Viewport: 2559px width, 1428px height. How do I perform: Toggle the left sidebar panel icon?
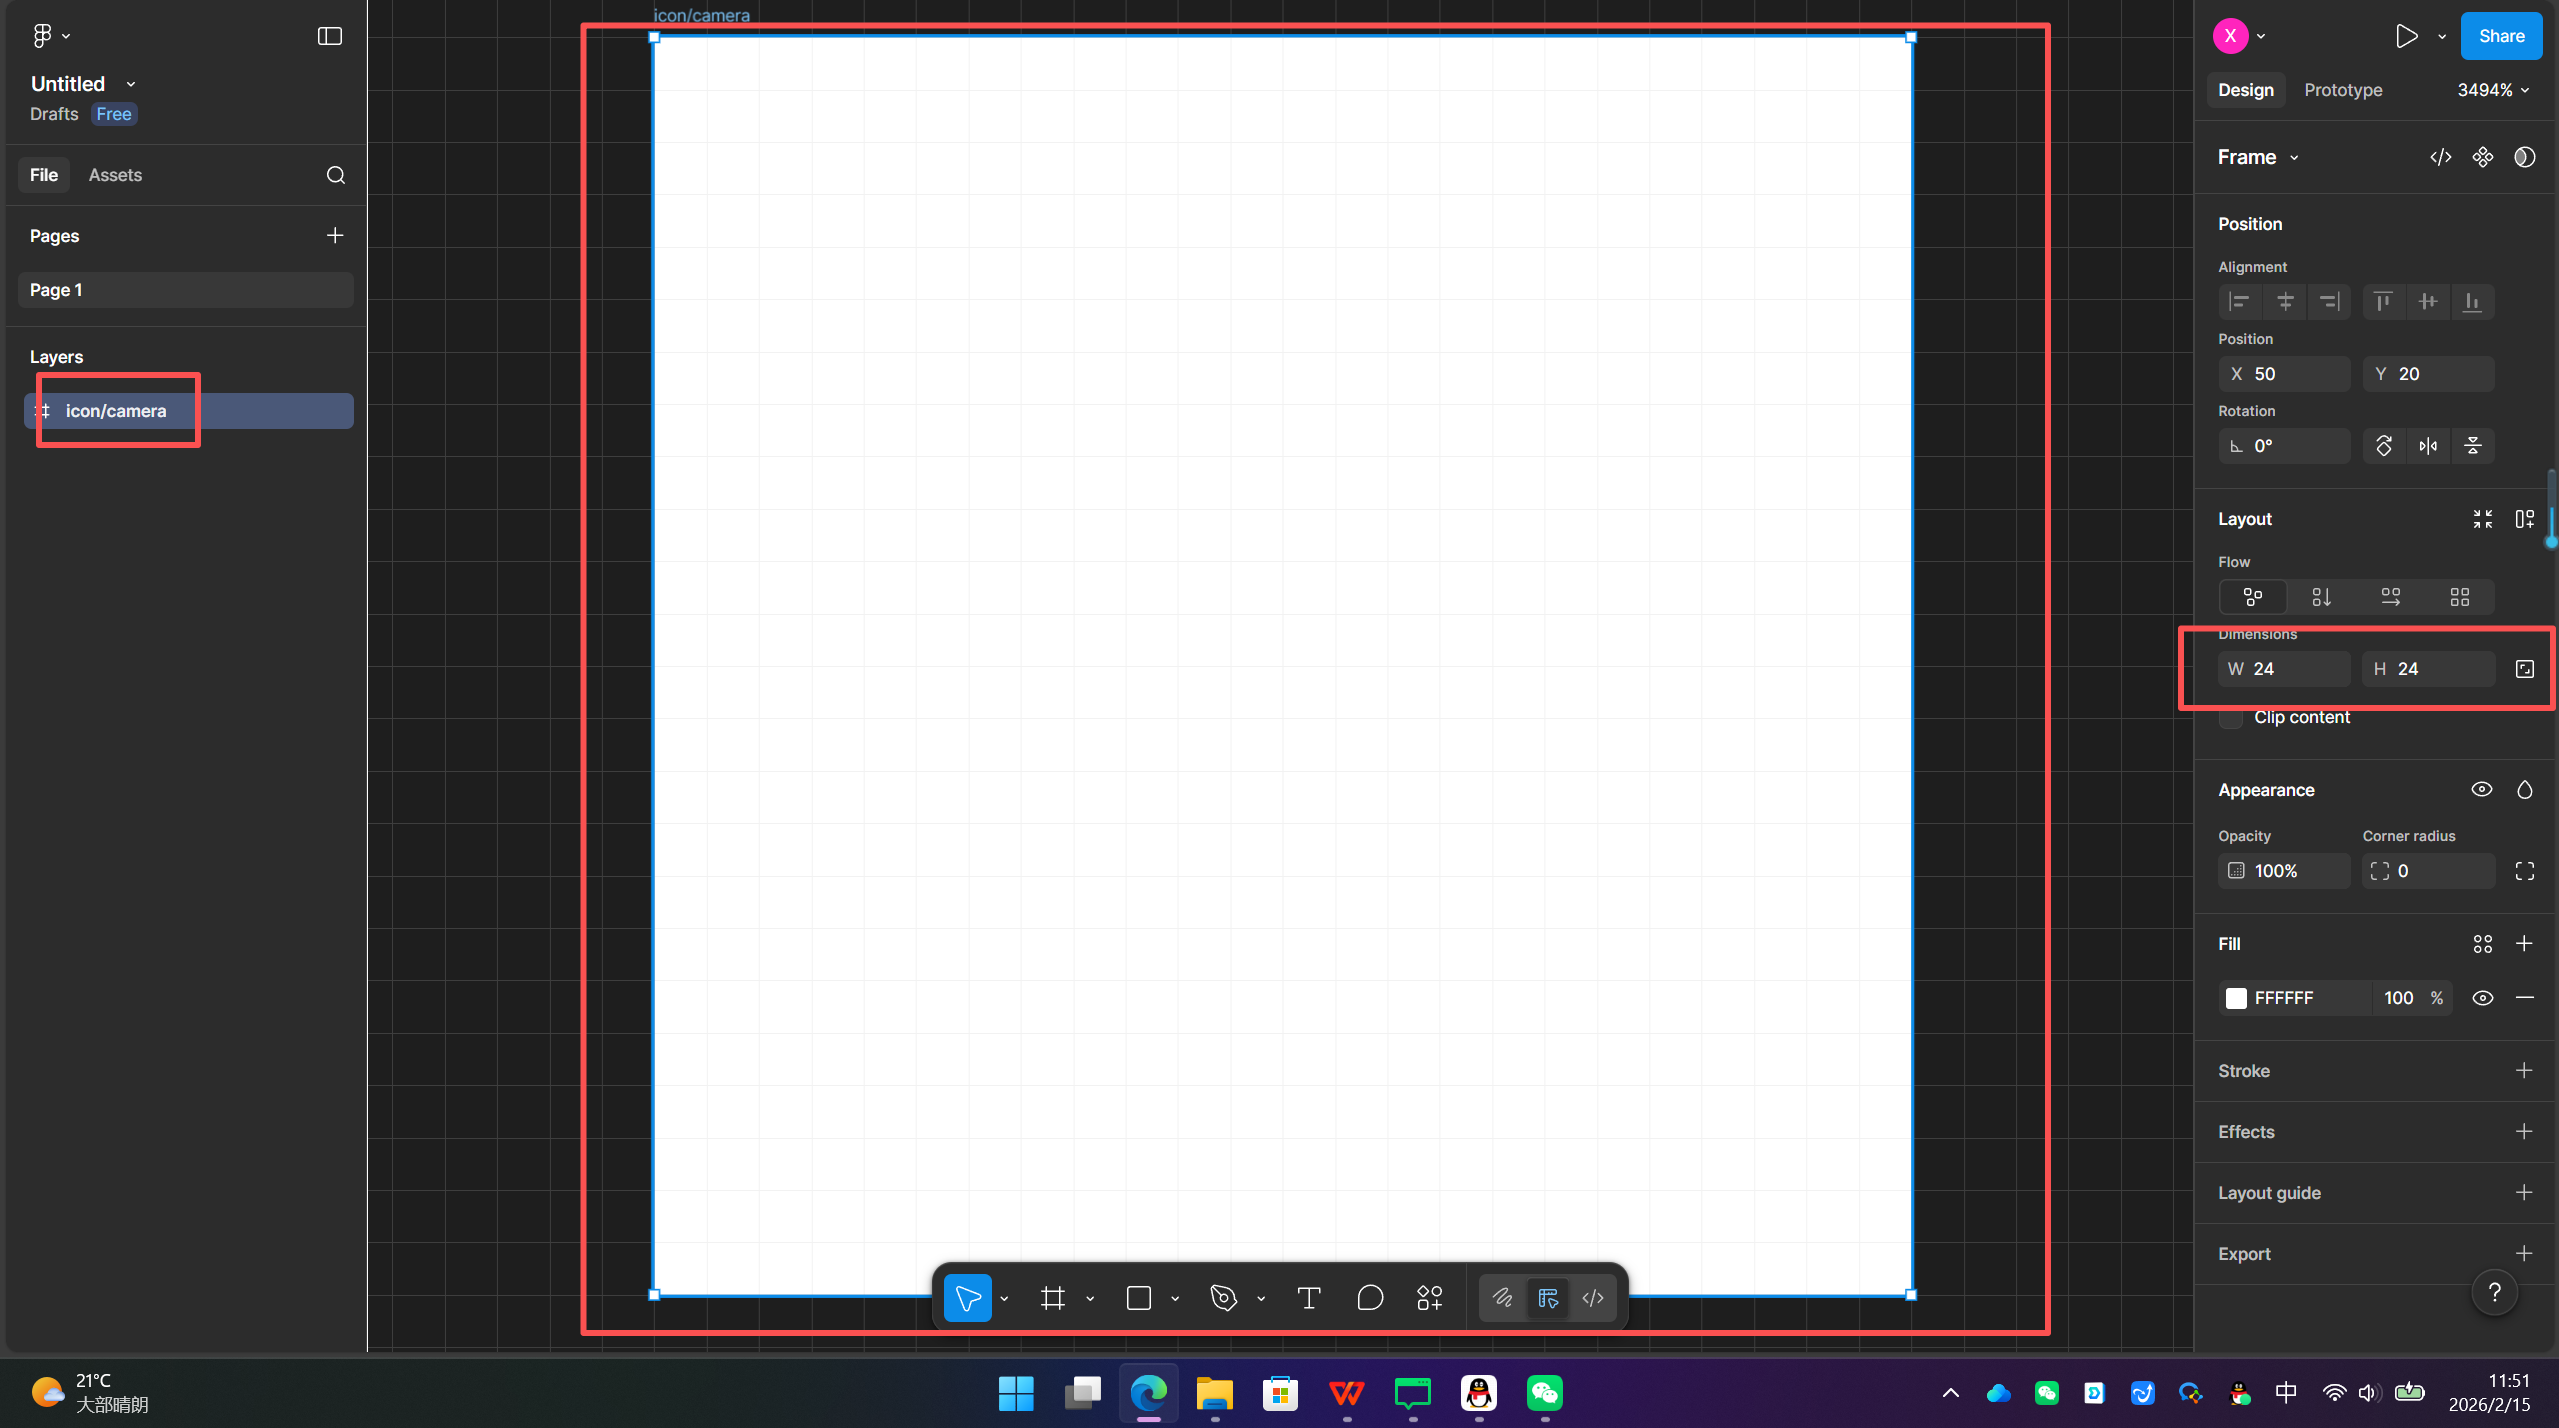click(x=329, y=36)
